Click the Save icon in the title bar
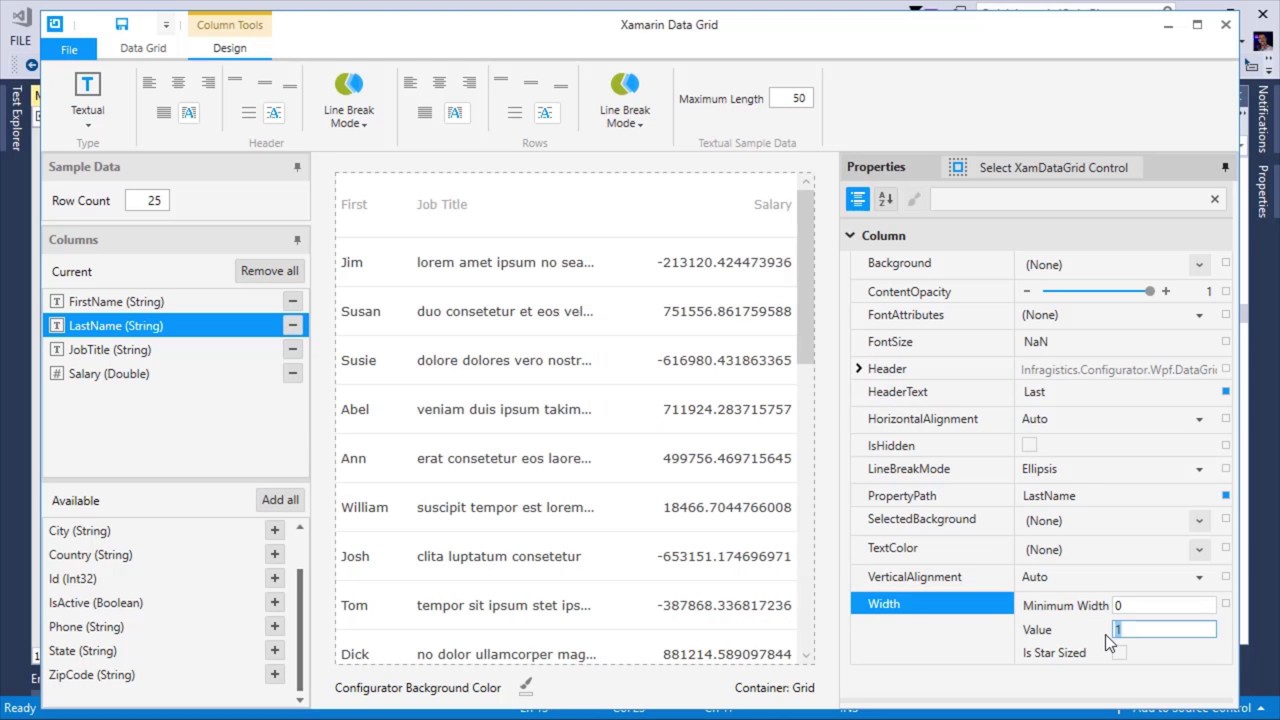1280x720 pixels. pos(121,24)
